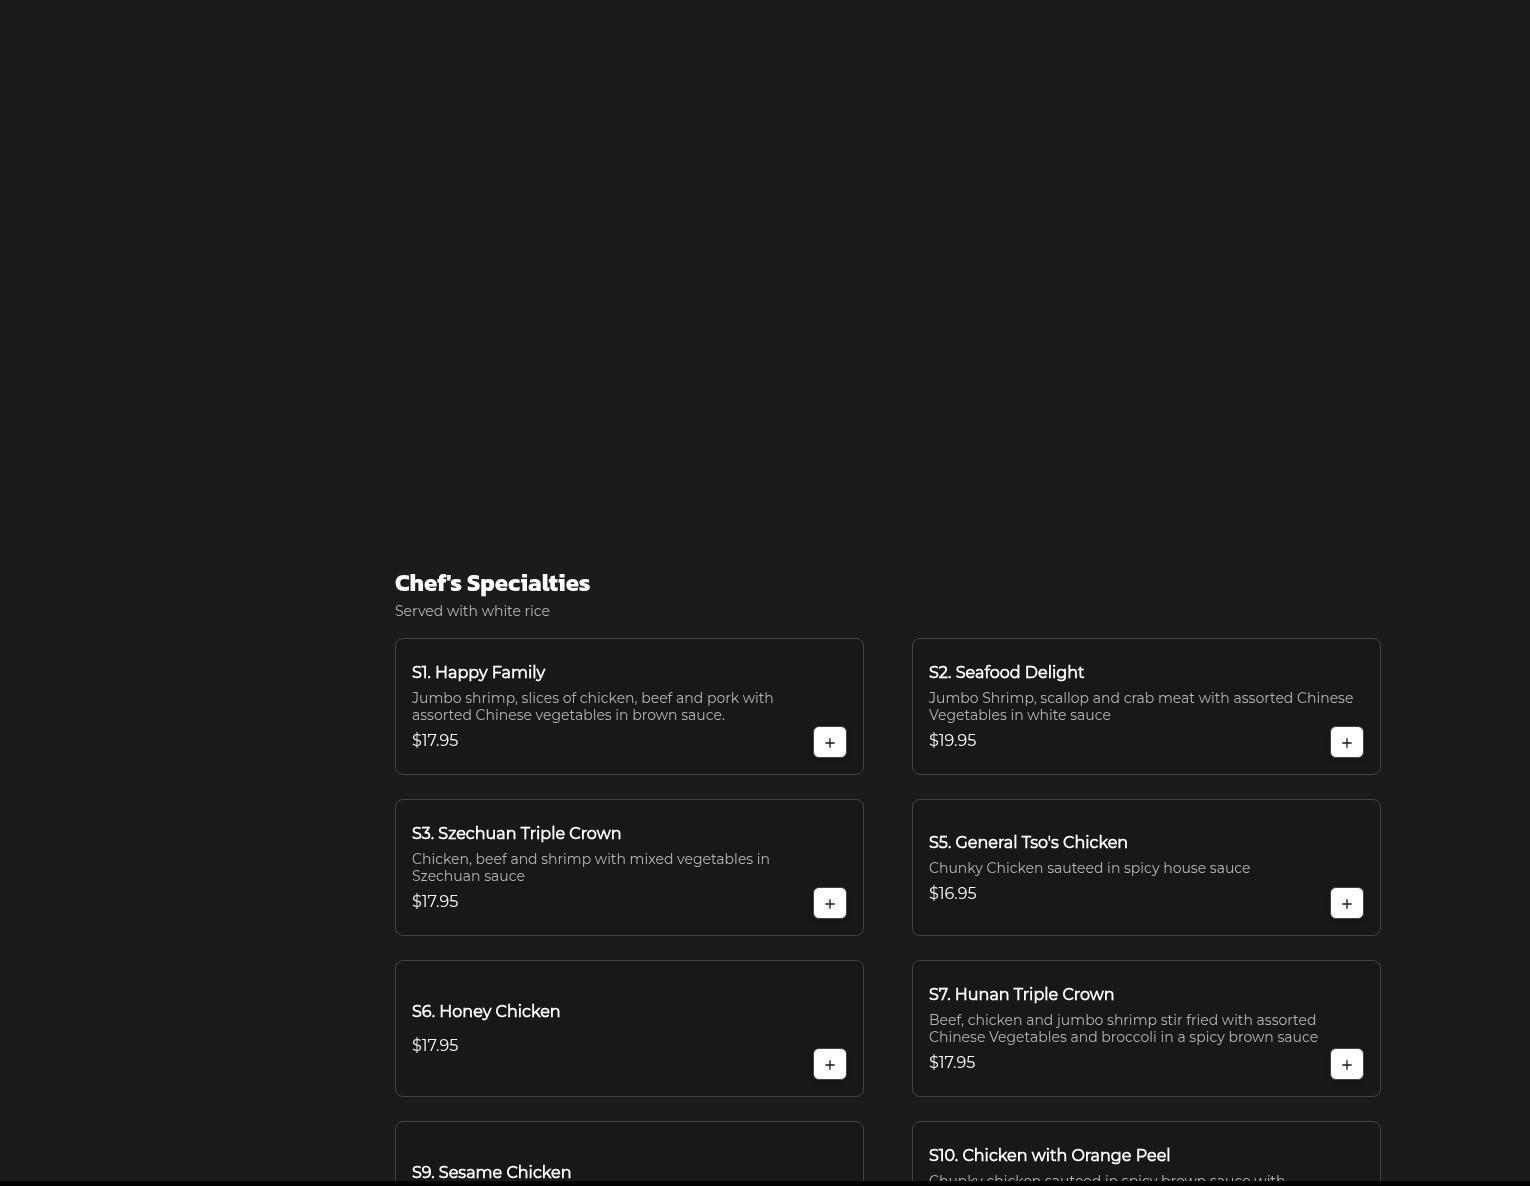Select the S5. General Tso's Chicken title
1530x1186 pixels.
pyautogui.click(x=1028, y=843)
